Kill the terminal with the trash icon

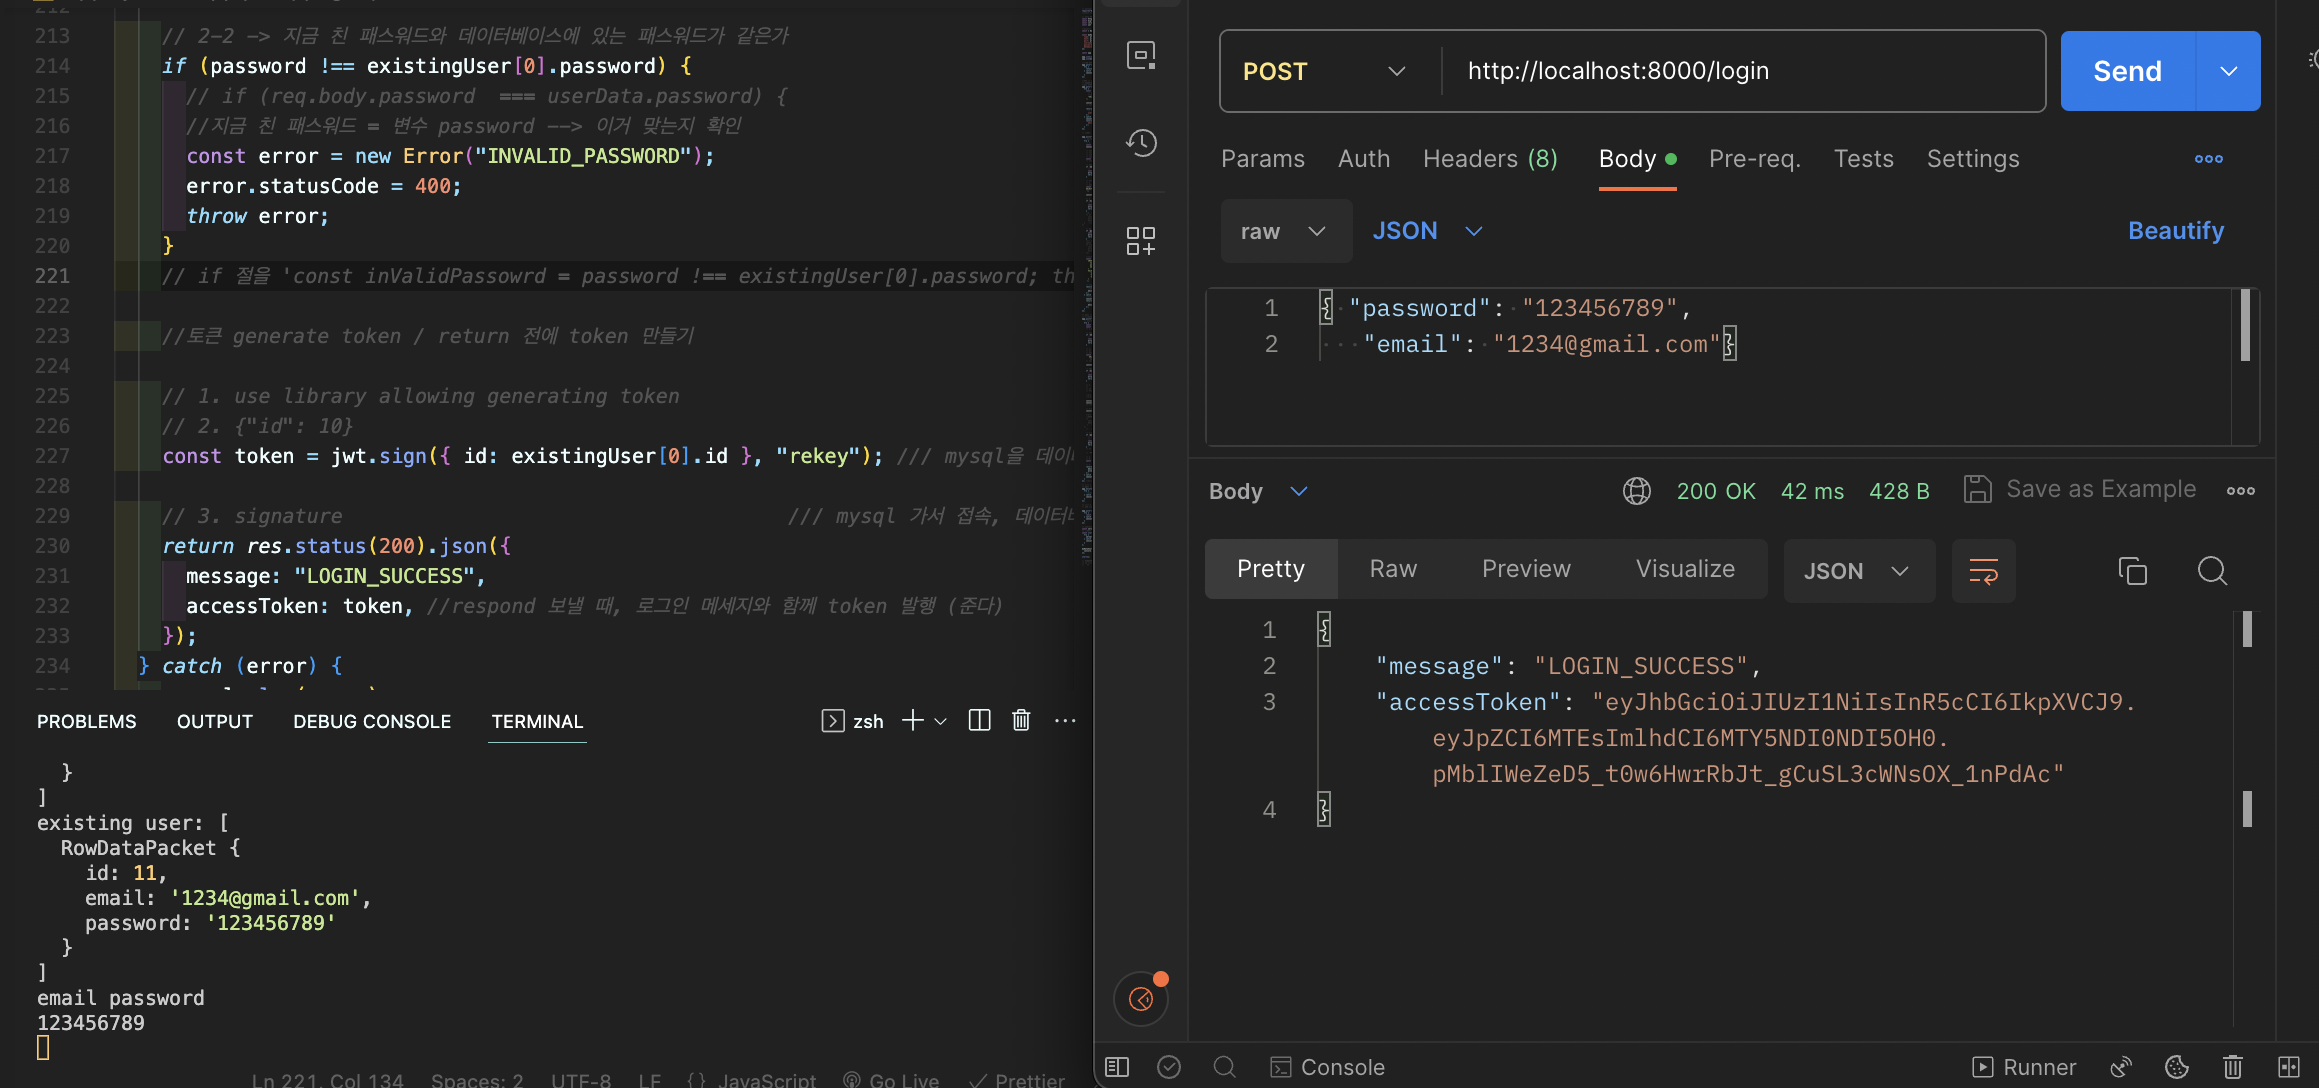pyautogui.click(x=1021, y=720)
